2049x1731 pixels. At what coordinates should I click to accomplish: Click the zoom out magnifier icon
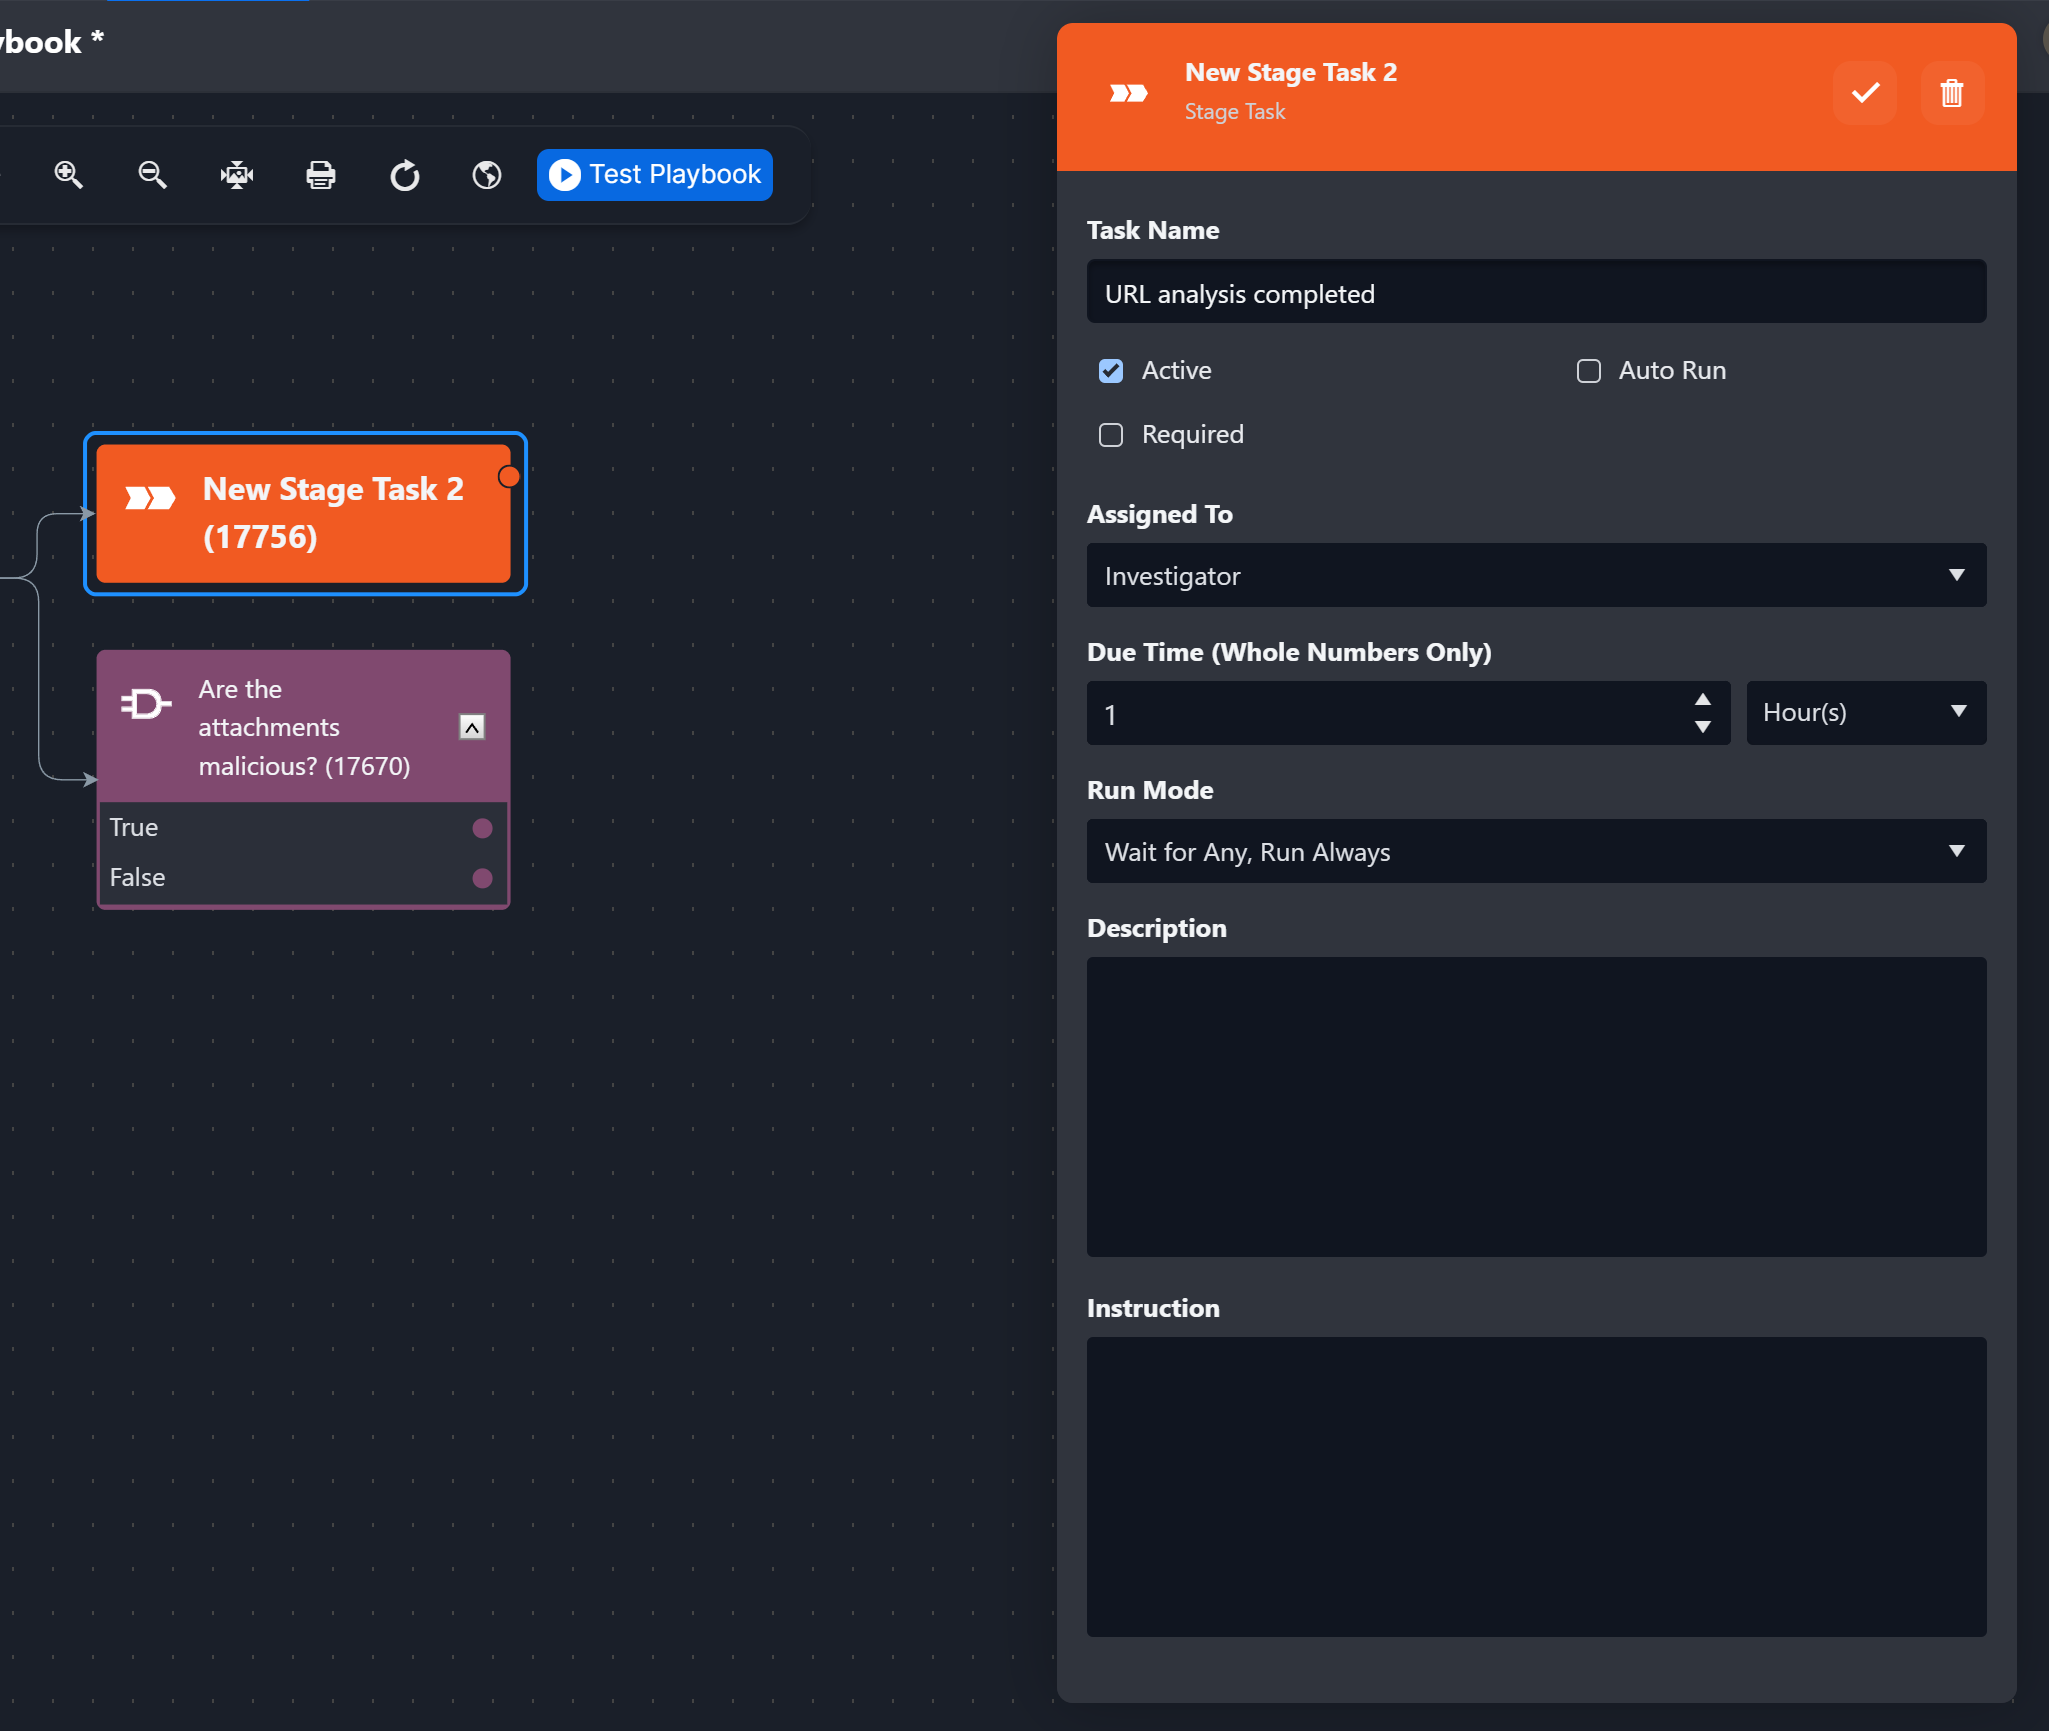pyautogui.click(x=152, y=175)
